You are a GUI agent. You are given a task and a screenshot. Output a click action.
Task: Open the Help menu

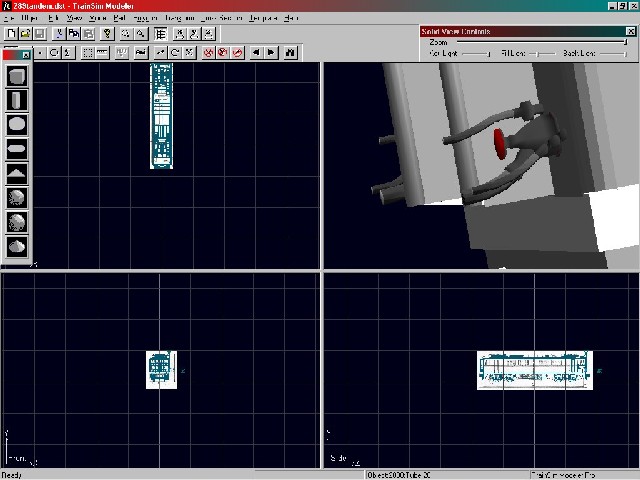point(291,18)
